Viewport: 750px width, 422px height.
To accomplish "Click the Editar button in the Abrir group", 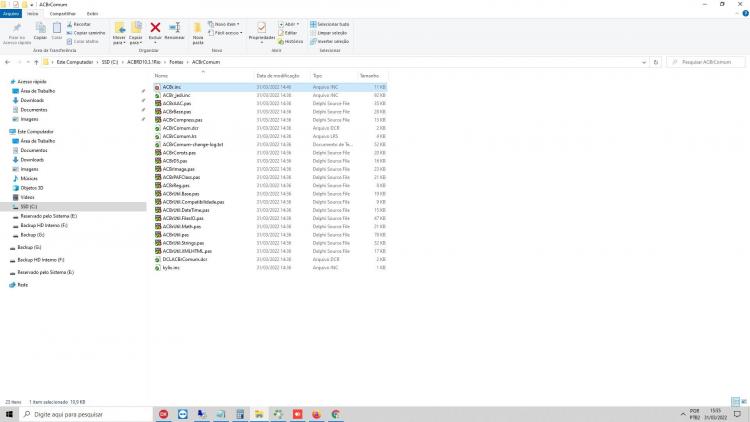I will tap(288, 33).
